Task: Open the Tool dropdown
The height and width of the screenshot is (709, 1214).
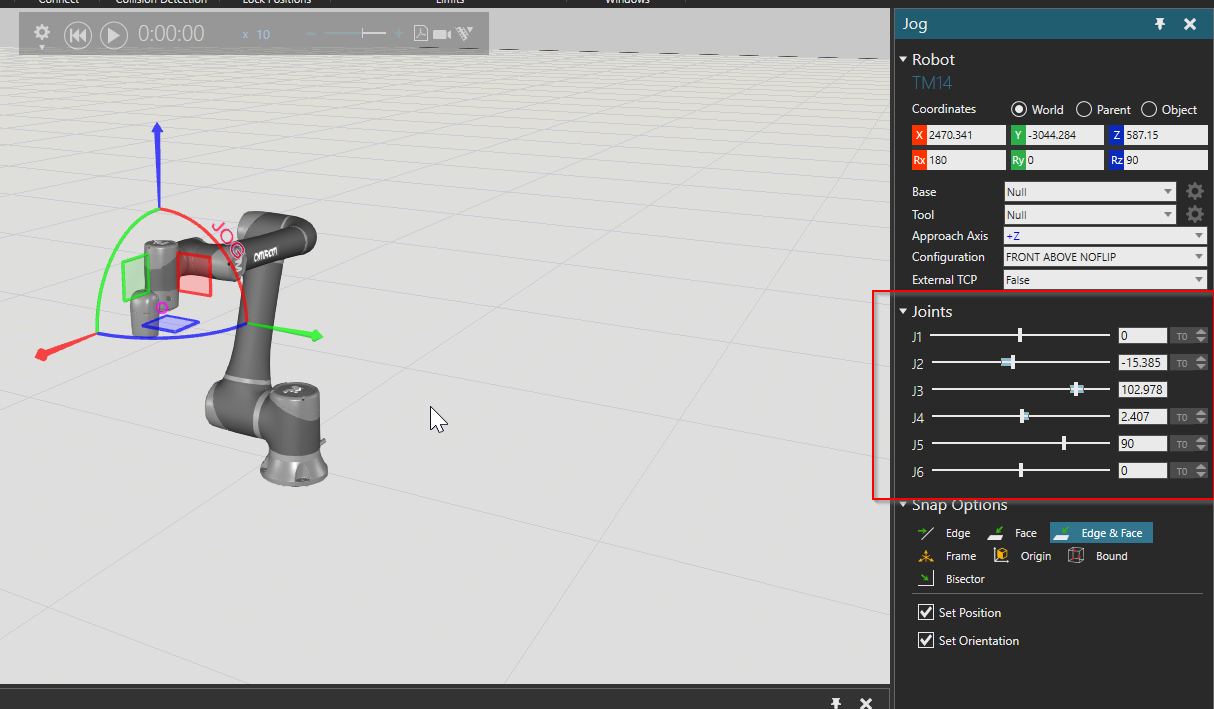Action: tap(1090, 214)
